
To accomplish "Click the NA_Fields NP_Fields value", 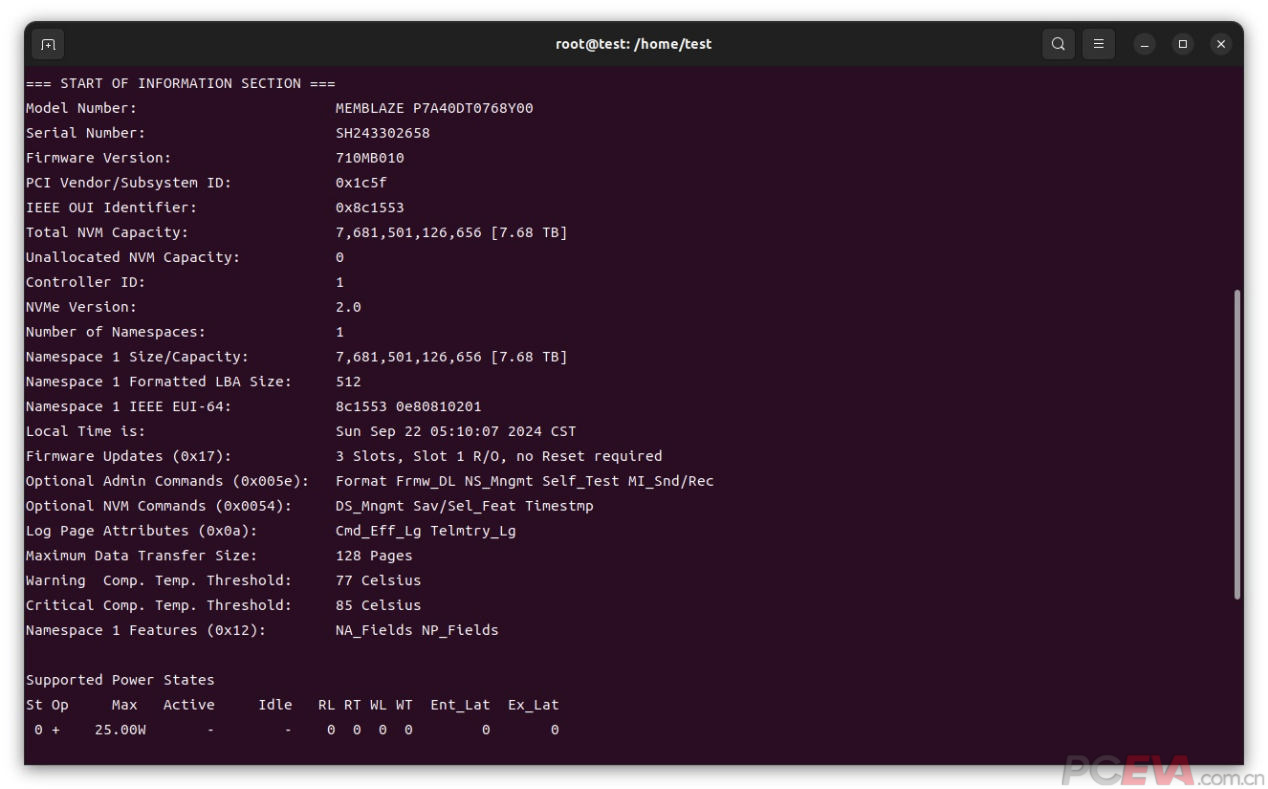I will (417, 630).
